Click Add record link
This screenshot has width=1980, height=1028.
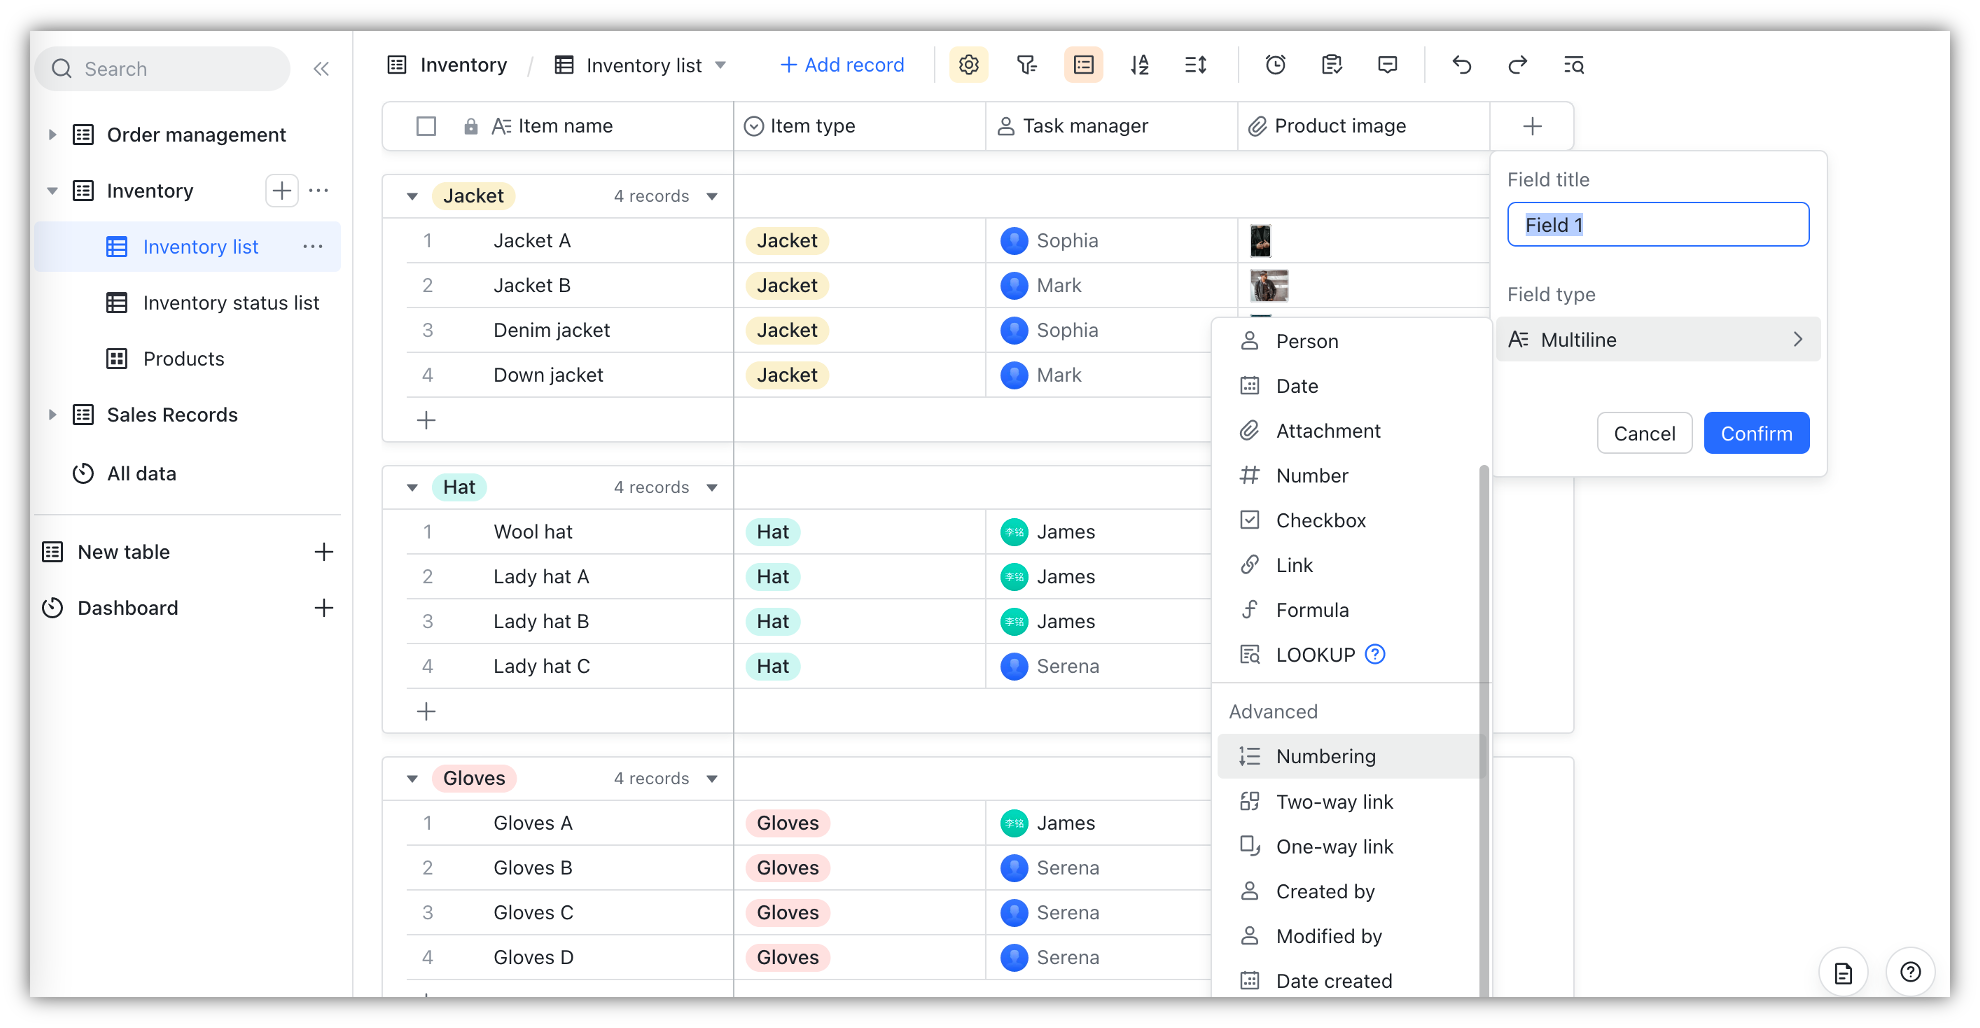842,65
